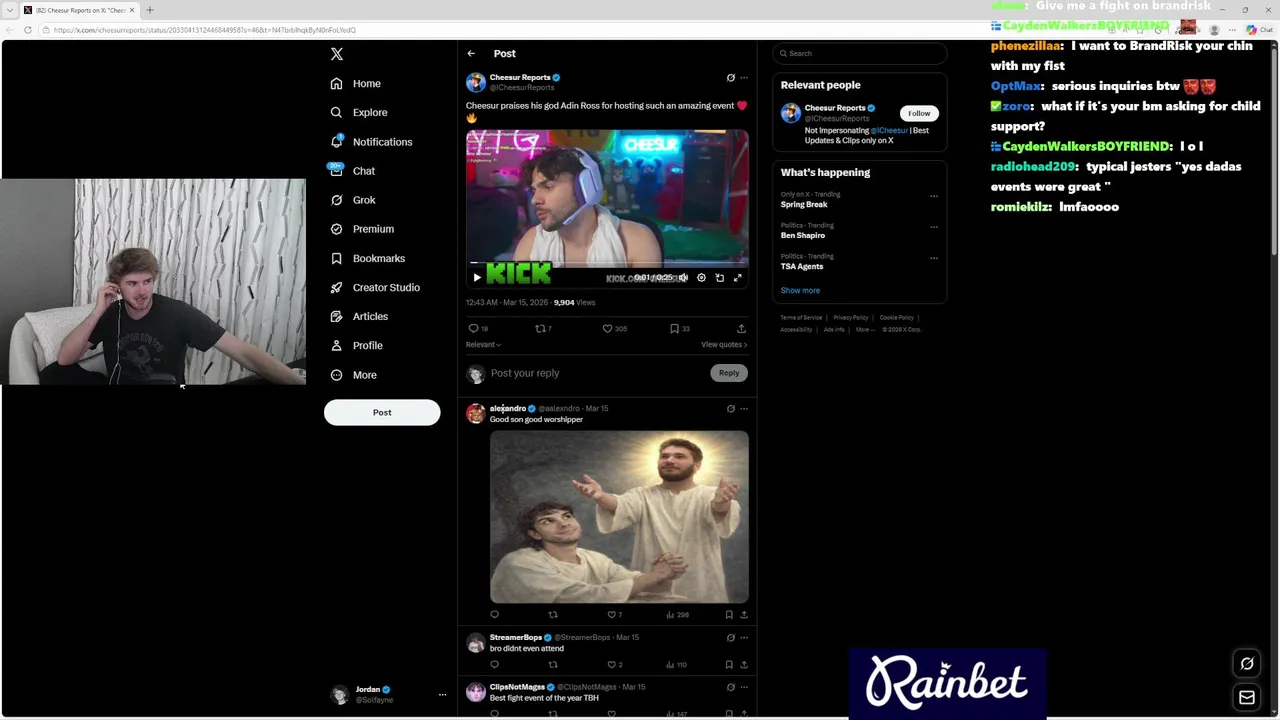The height and width of the screenshot is (720, 1280).
Task: Open Messages floating envelope button
Action: pyautogui.click(x=1247, y=698)
